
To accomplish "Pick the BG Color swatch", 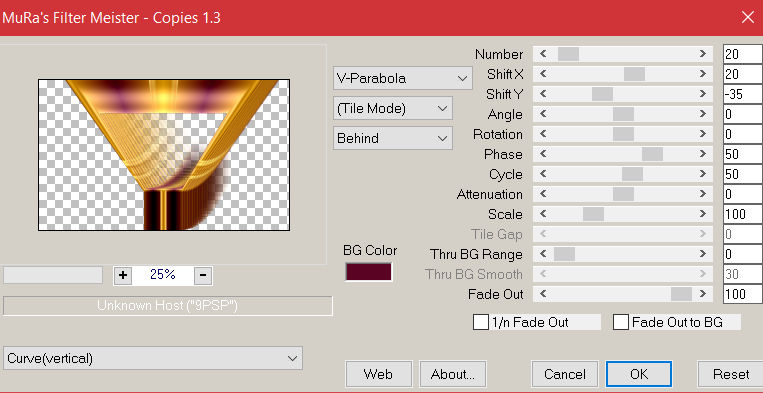I will point(368,272).
